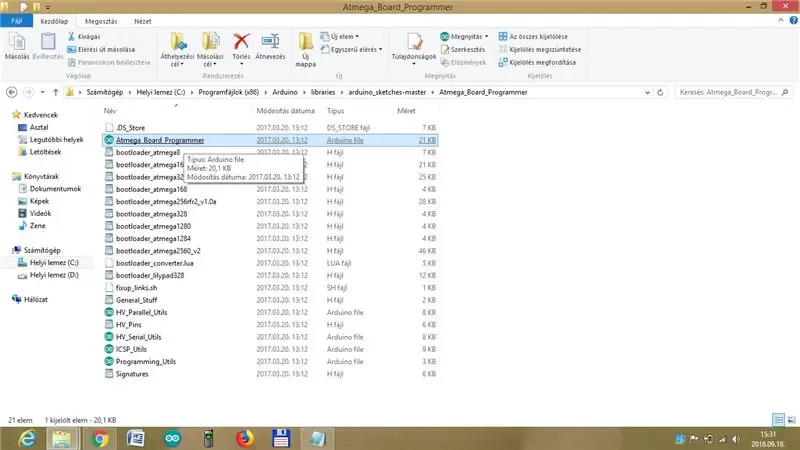Image resolution: width=800 pixels, height=450 pixels.
Task: Click Kijelölés megfordítása in ribbon
Action: (x=537, y=62)
